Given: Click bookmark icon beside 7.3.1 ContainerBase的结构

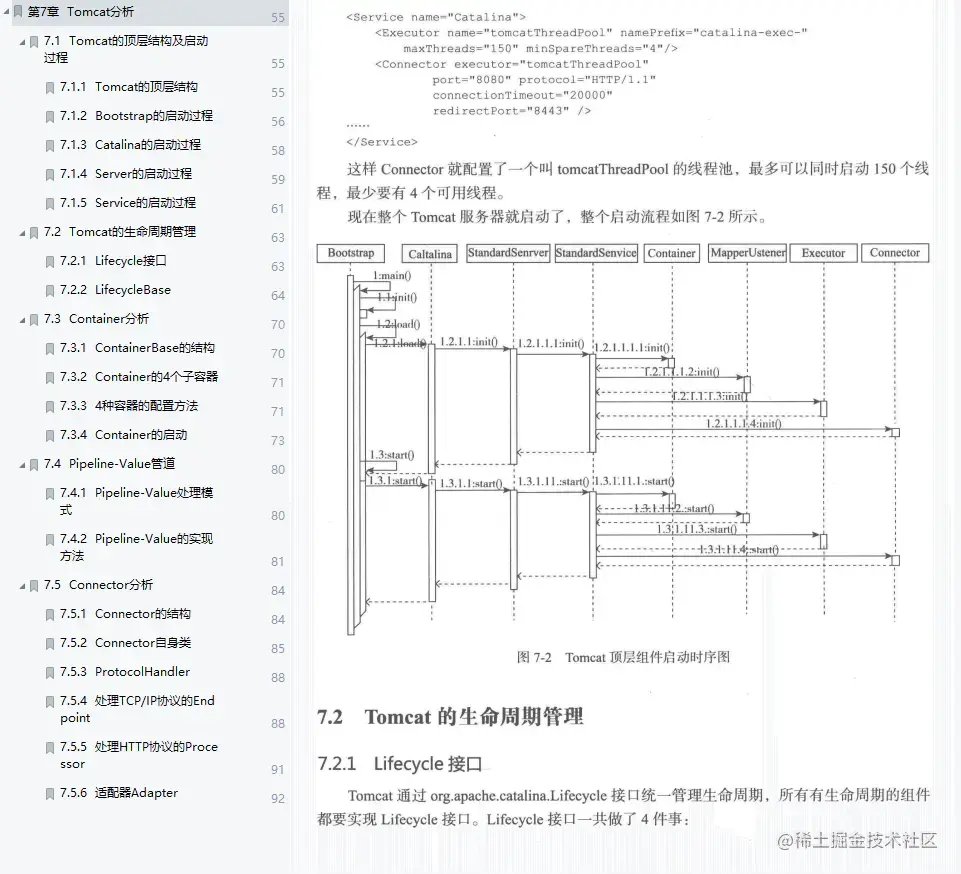Looking at the screenshot, I should point(50,349).
